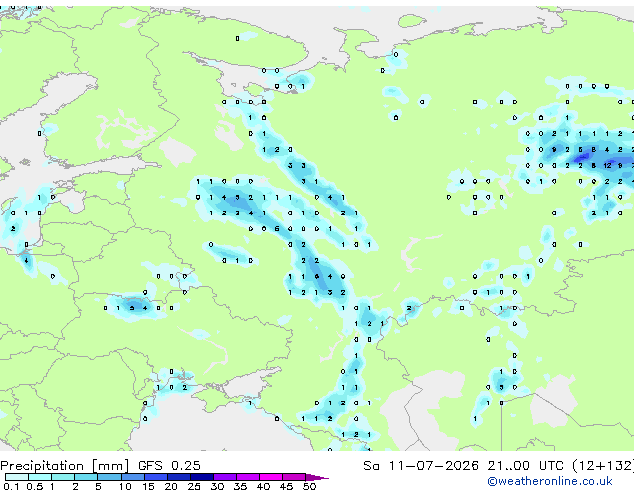Select the 0.1–0.5 mm legend color box
This screenshot has width=634, height=490.
point(17,477)
